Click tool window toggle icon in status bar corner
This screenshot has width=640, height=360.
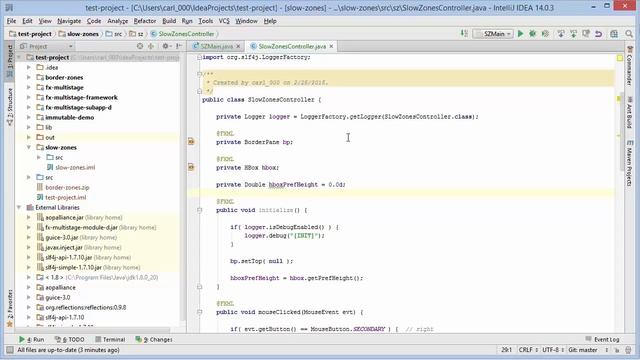point(10,350)
